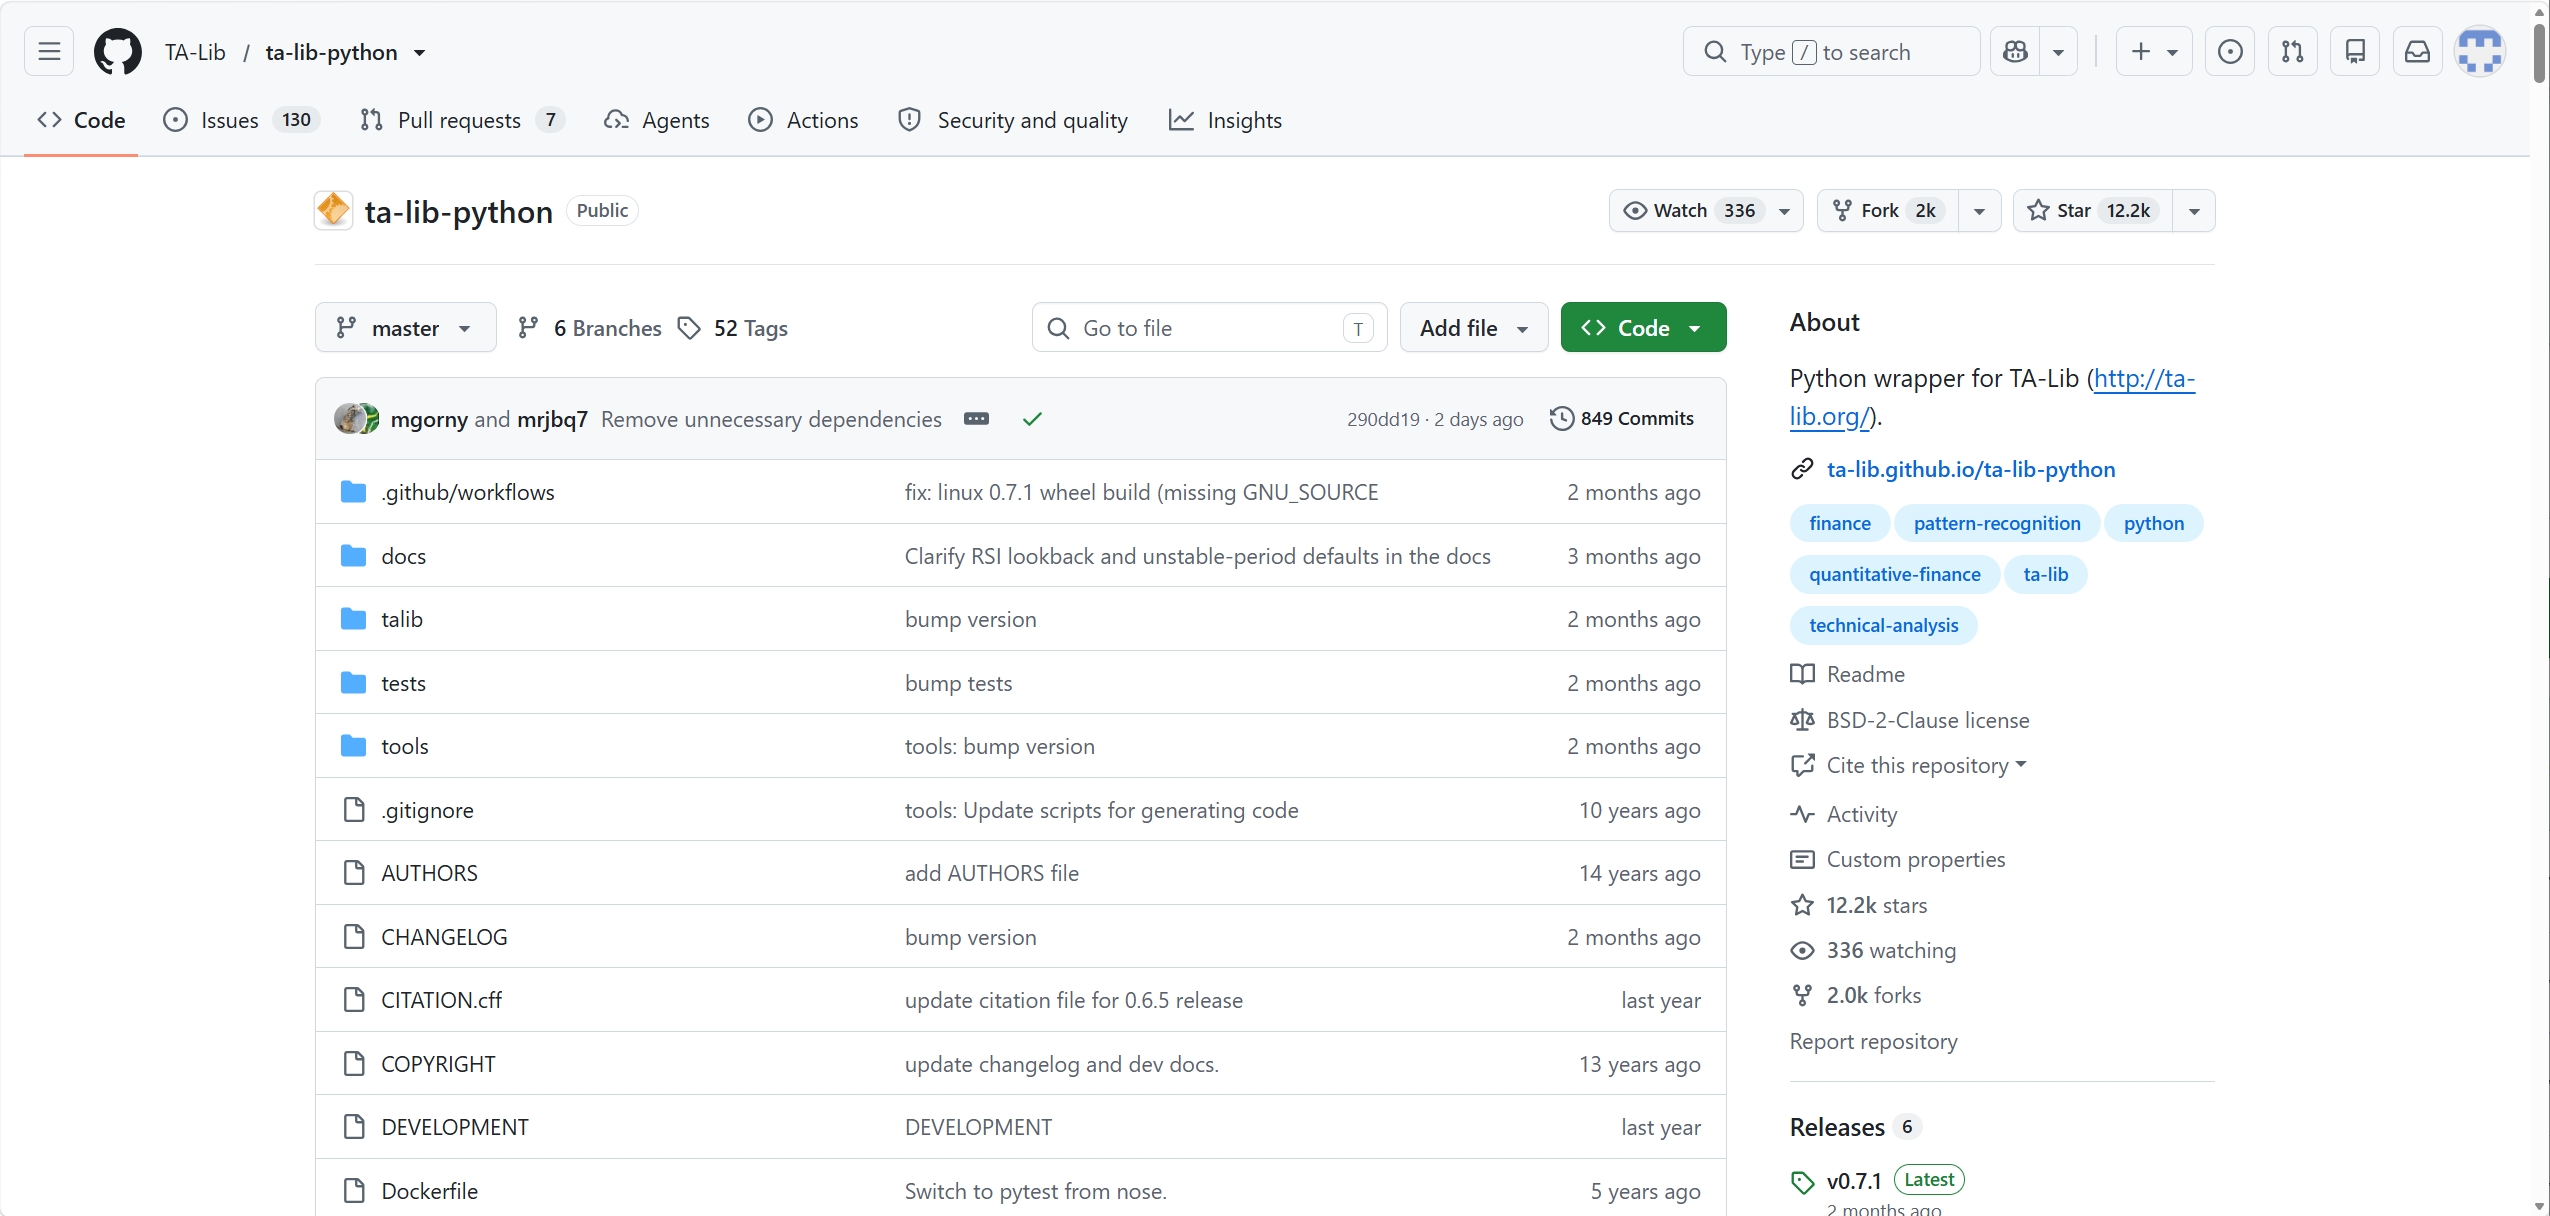Open the Issues inbox icon in header
This screenshot has width=2550, height=1216.
[x=2230, y=51]
